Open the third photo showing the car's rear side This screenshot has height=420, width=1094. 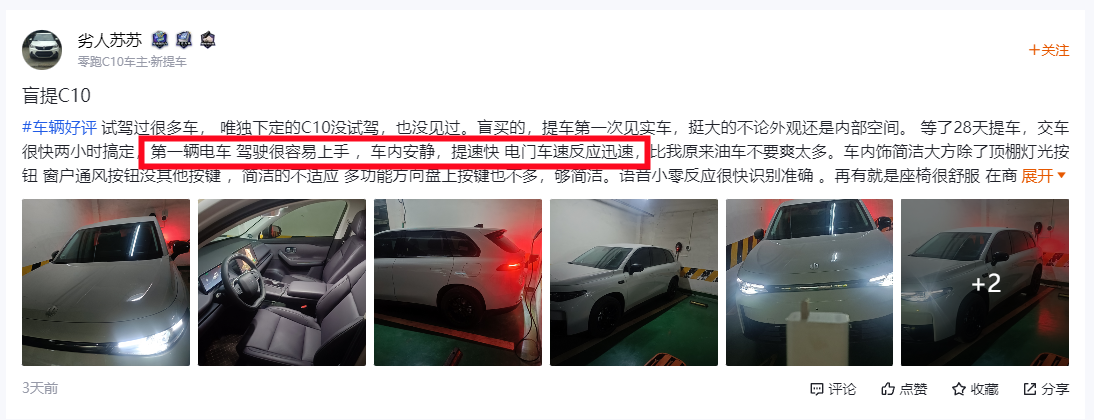click(x=458, y=283)
